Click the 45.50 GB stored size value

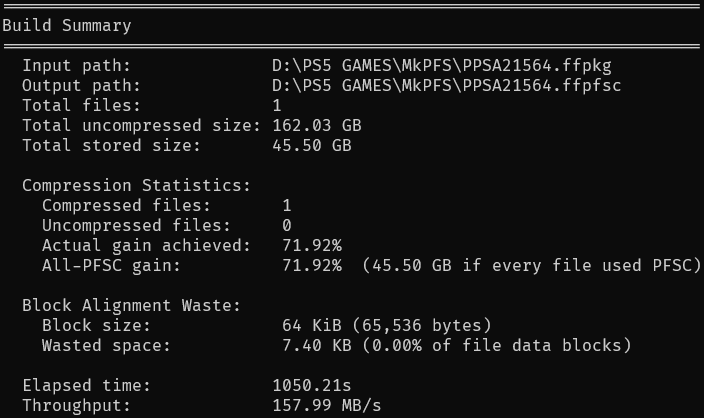pos(312,145)
